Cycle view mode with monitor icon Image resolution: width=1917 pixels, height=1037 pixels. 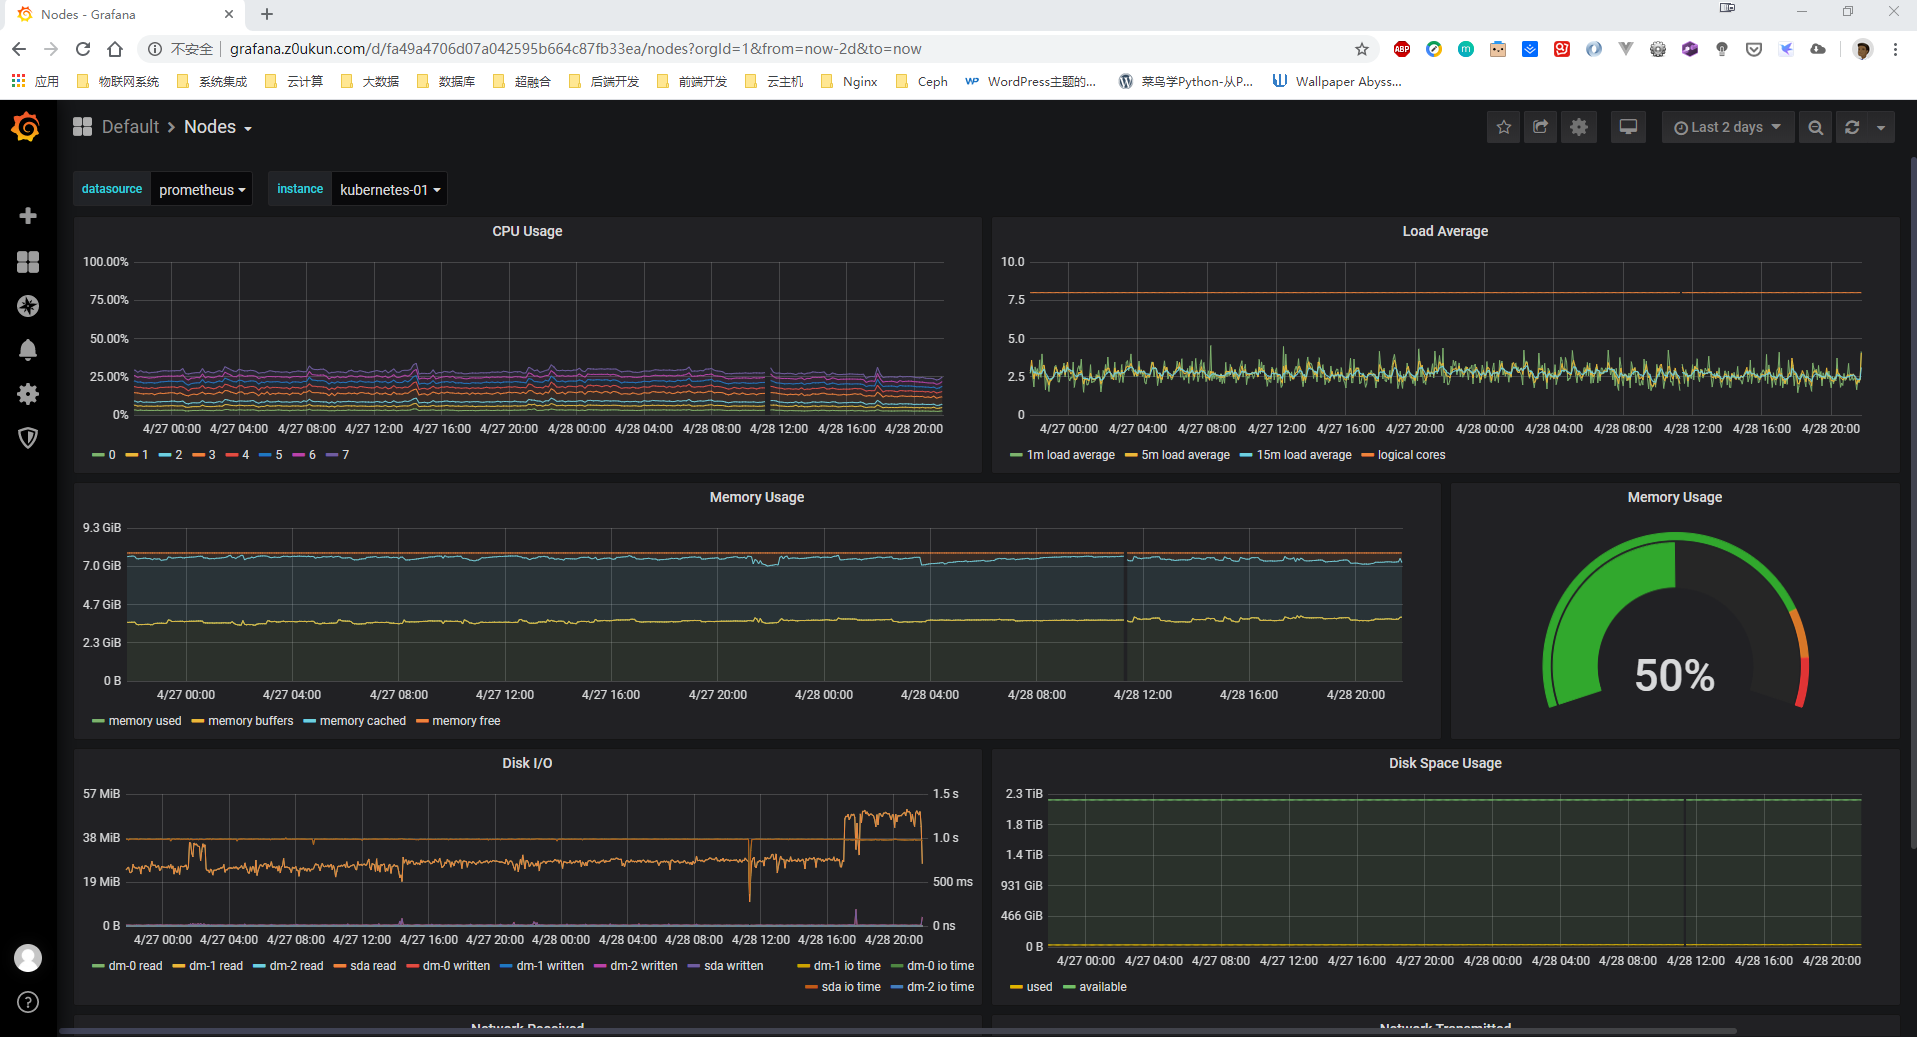(x=1628, y=127)
